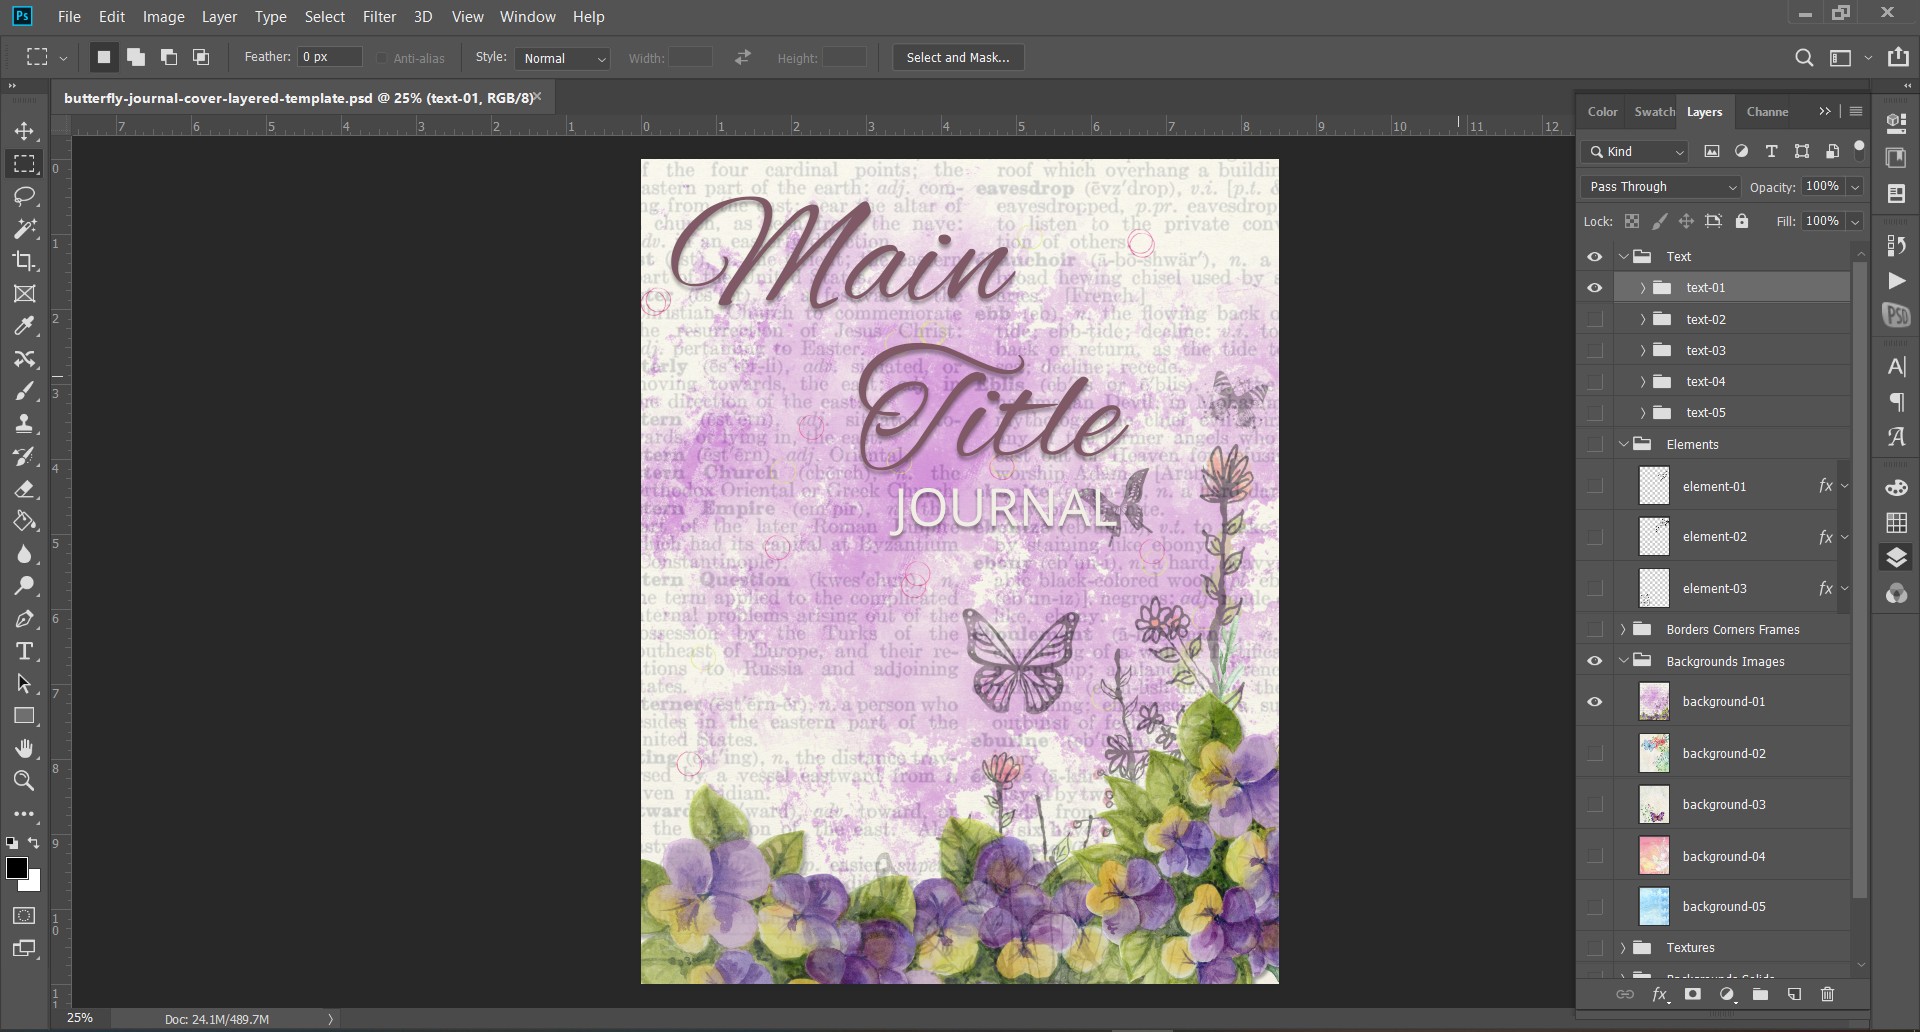Select the background-05 layer thumbnail
Screen dimensions: 1920x1032
point(1654,907)
